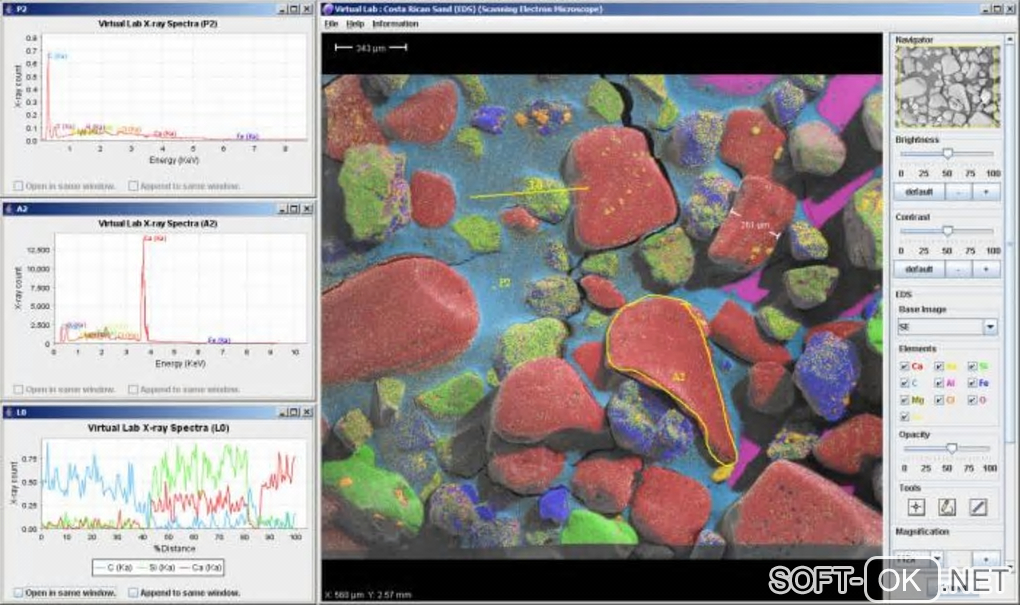1020x605 pixels.
Task: Click the P2 window title bar icon
Action: coord(8,9)
